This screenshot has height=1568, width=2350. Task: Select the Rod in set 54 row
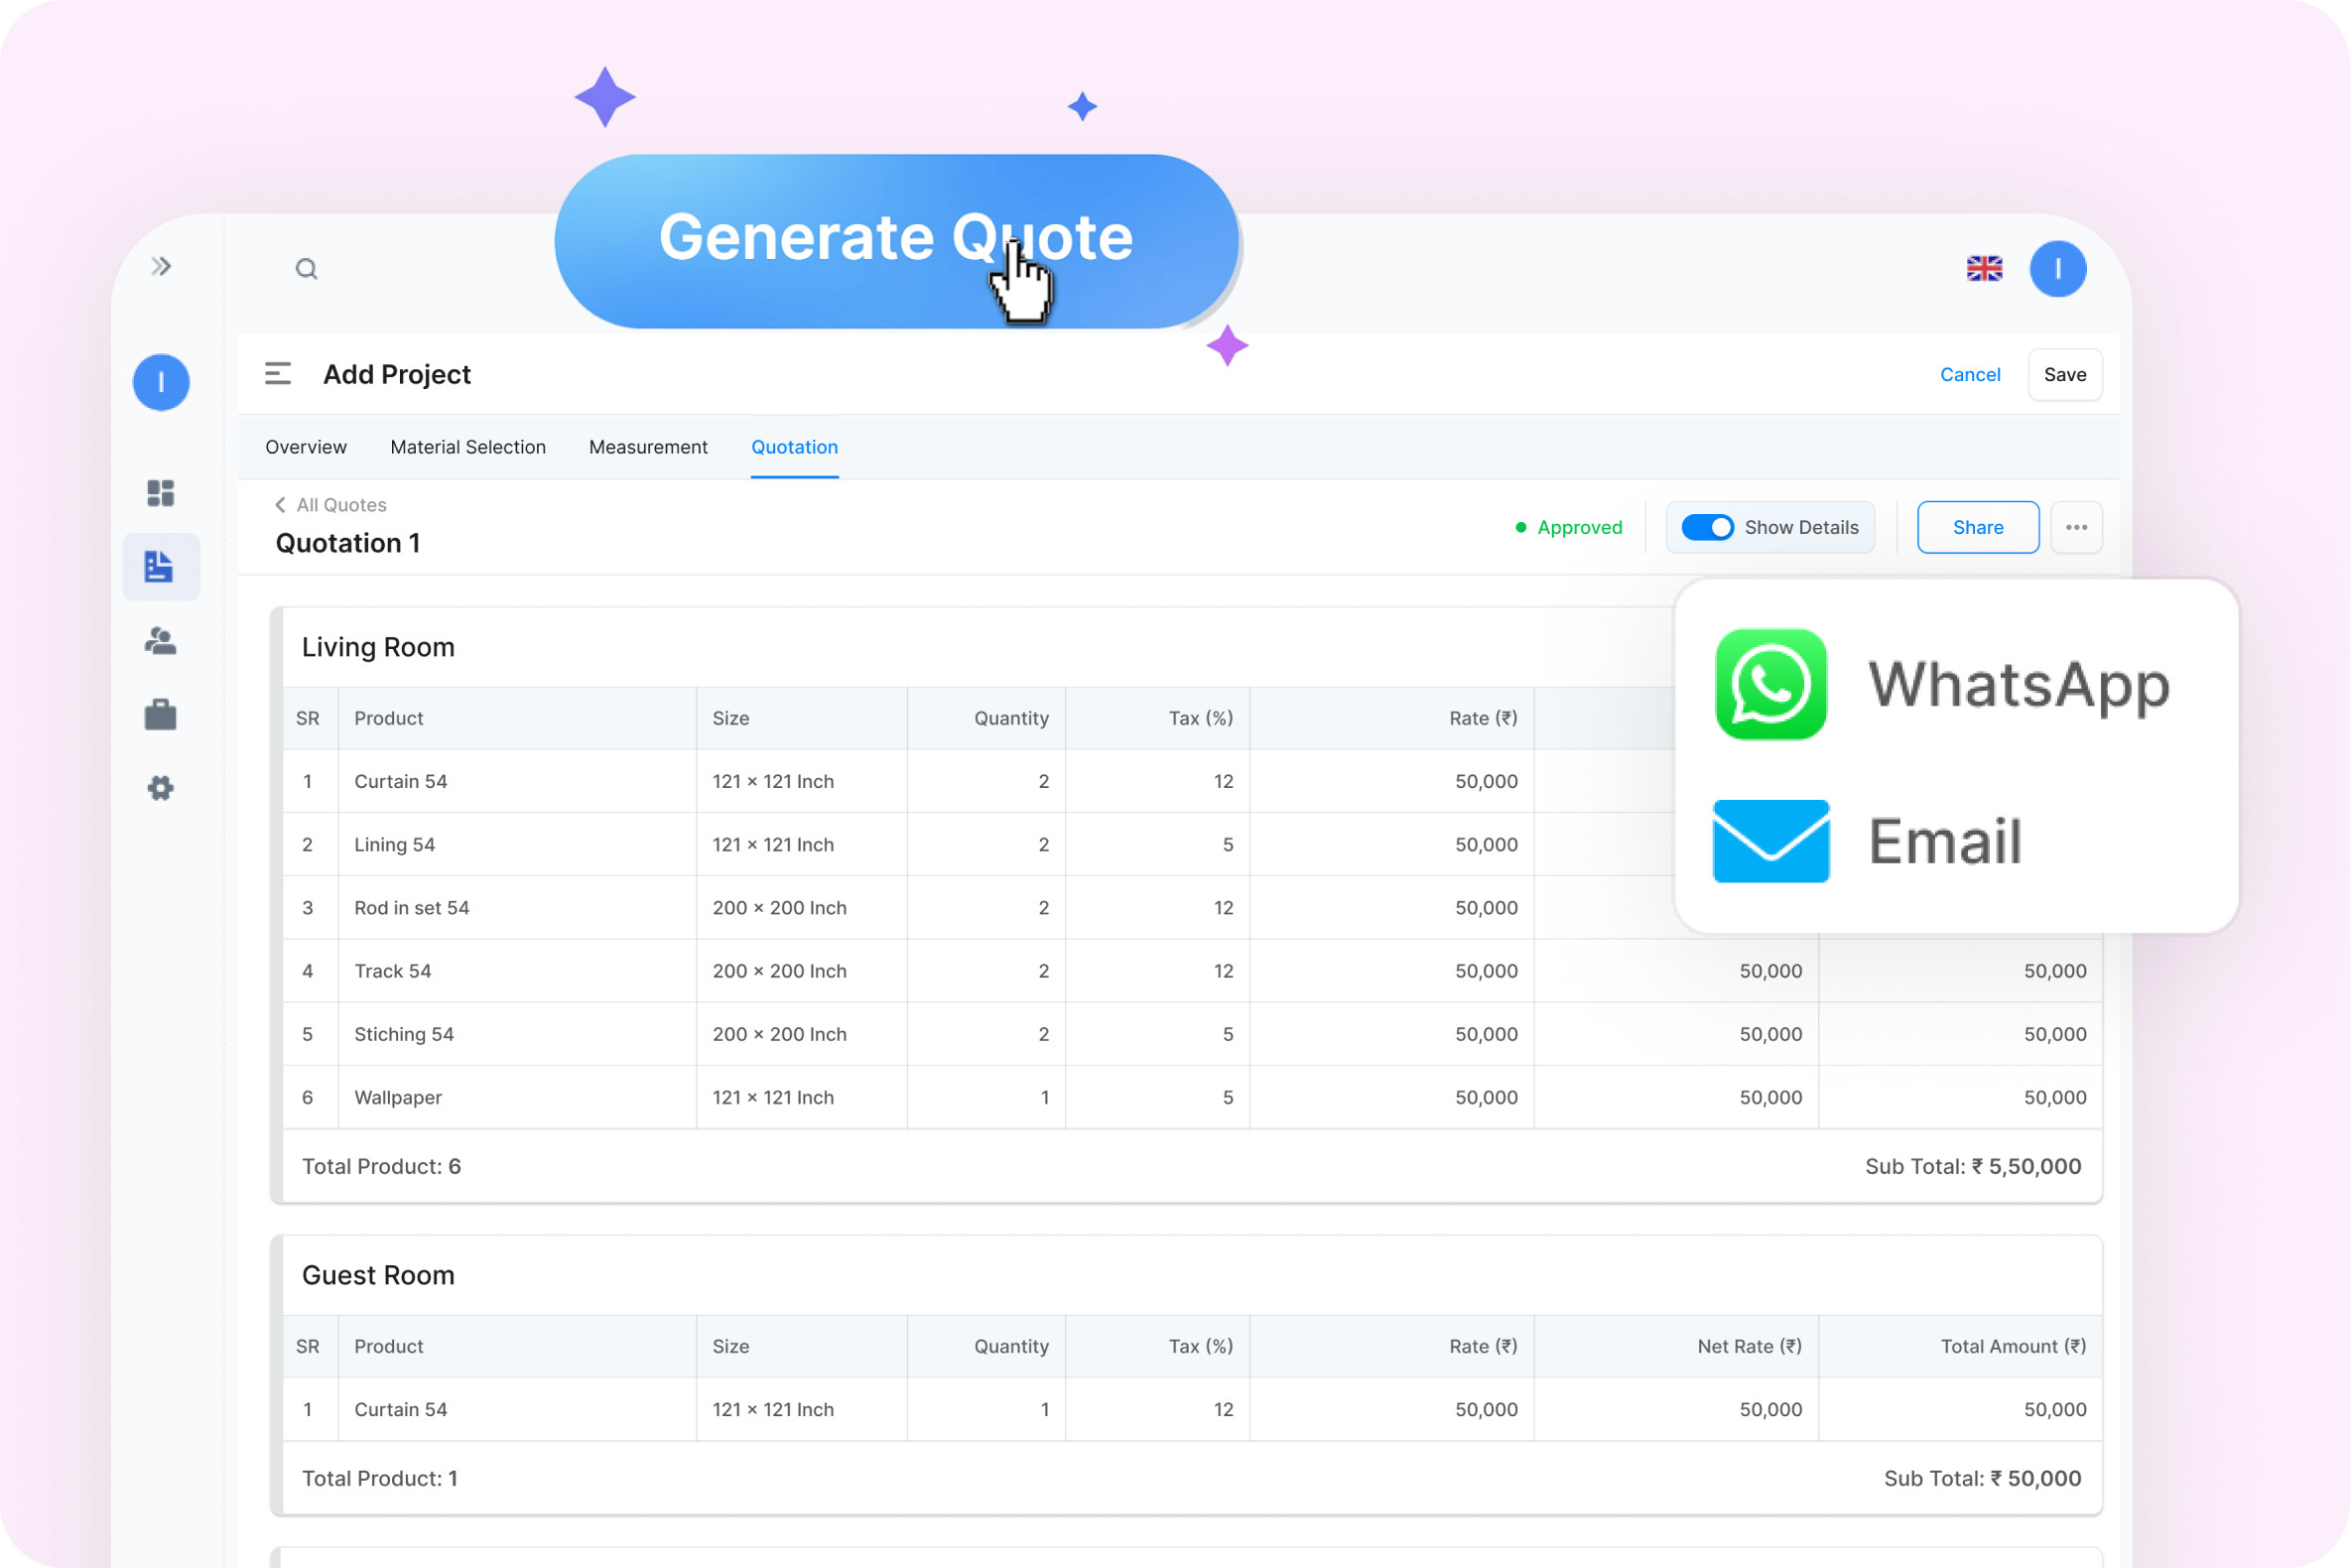tap(1192, 908)
